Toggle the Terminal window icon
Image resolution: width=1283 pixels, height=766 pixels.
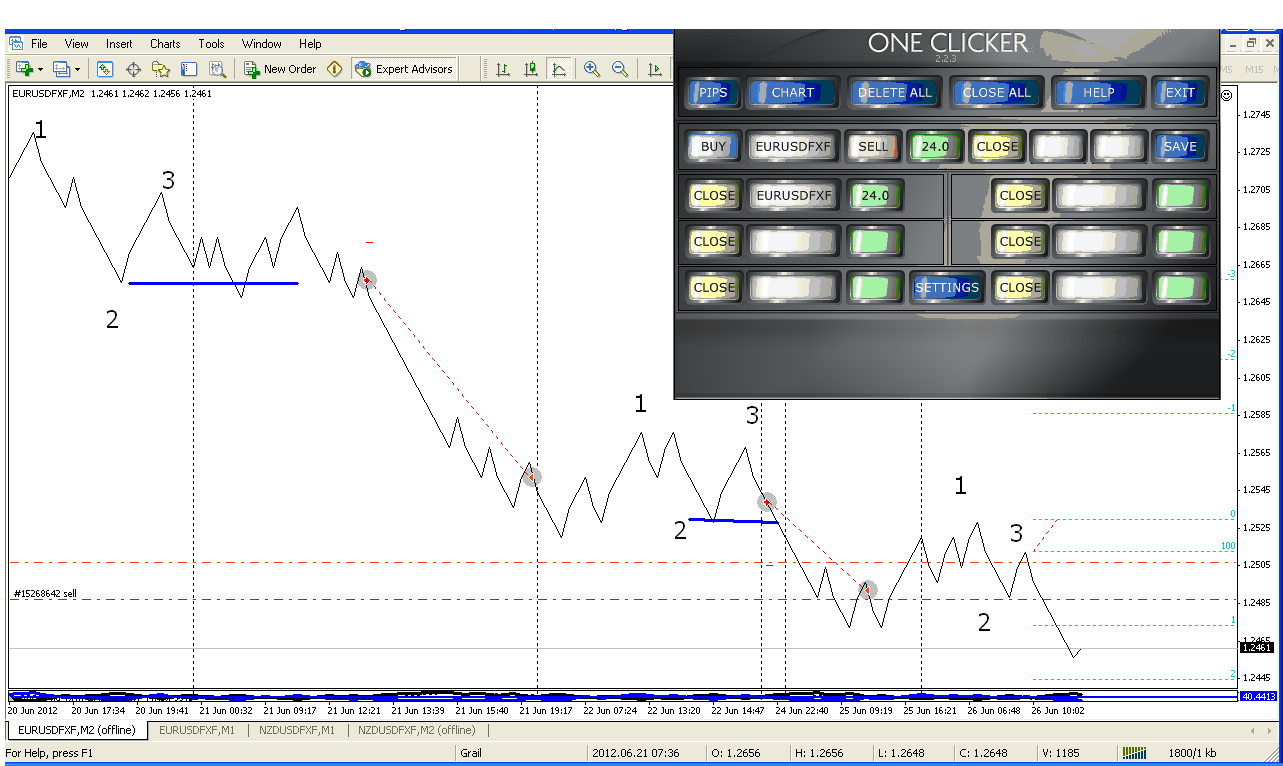click(x=189, y=69)
